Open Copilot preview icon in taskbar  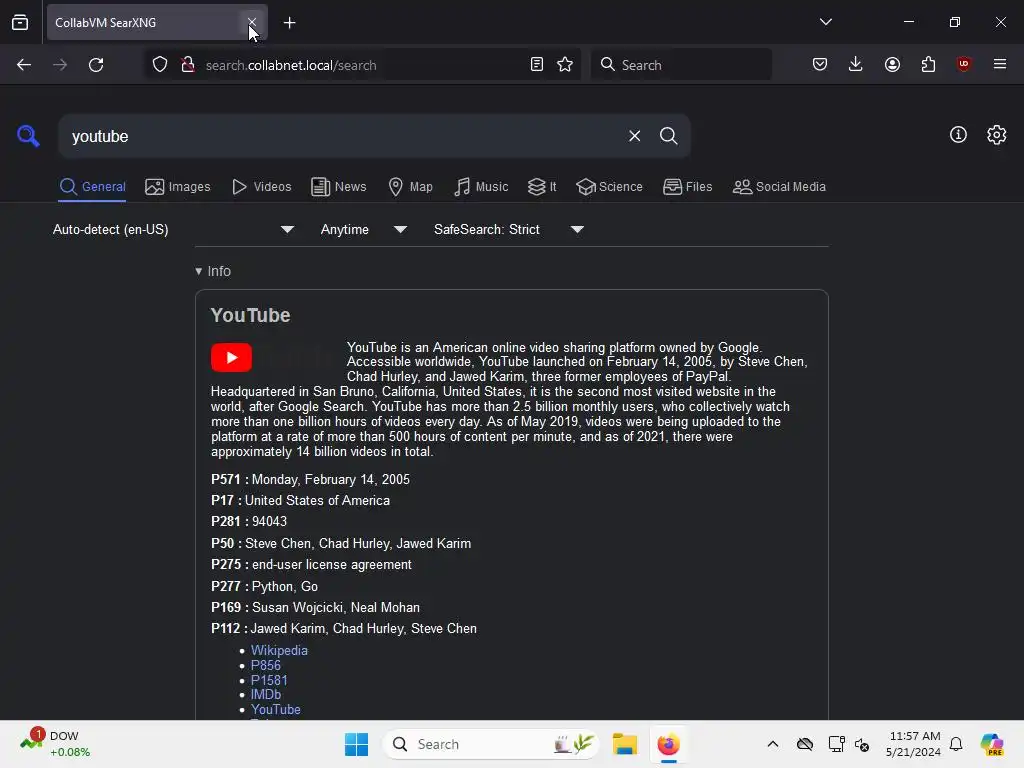tap(992, 744)
